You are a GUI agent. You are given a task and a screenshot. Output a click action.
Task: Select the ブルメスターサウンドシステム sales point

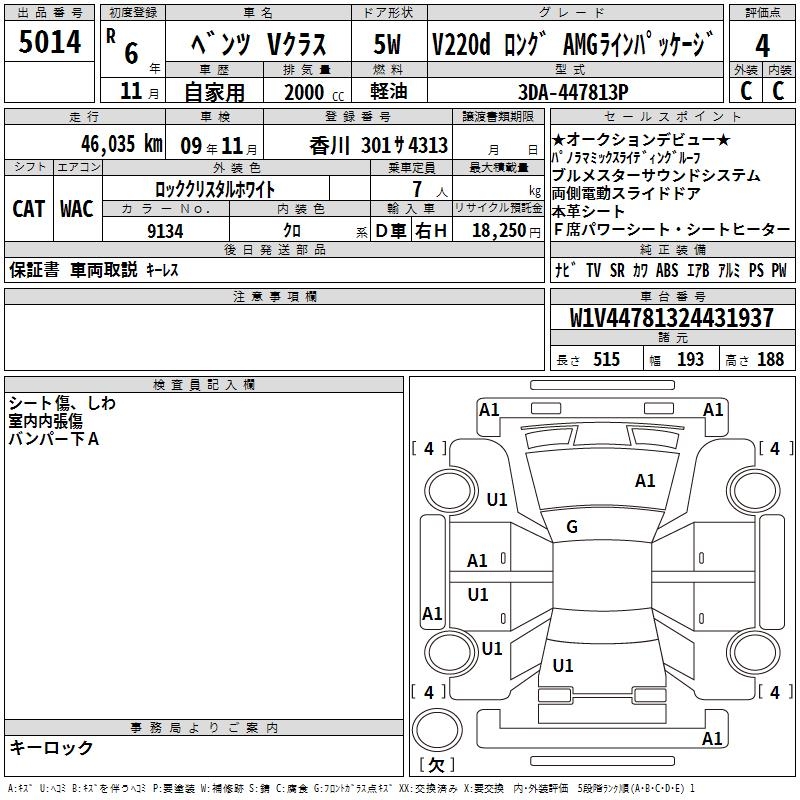(x=642, y=176)
